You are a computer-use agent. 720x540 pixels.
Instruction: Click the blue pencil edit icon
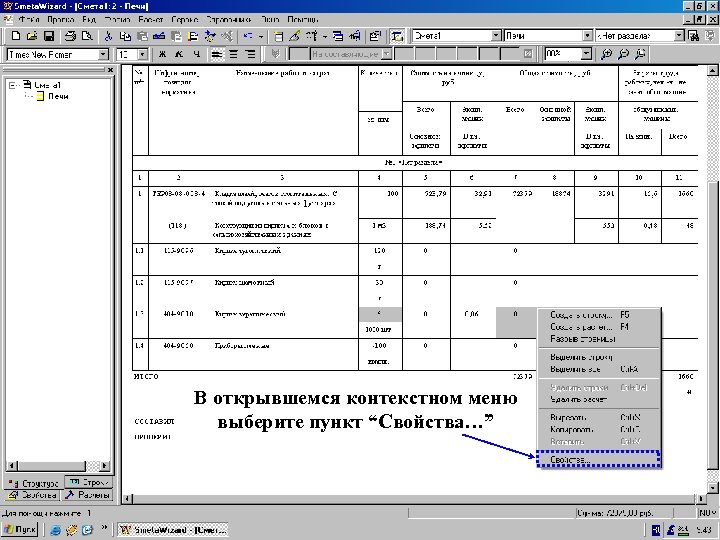pos(159,36)
